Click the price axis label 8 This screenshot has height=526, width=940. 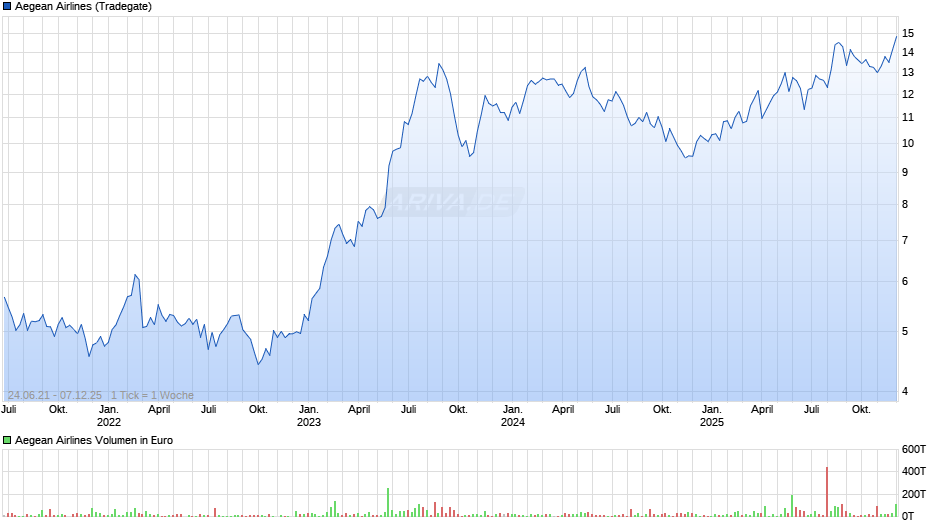905,205
